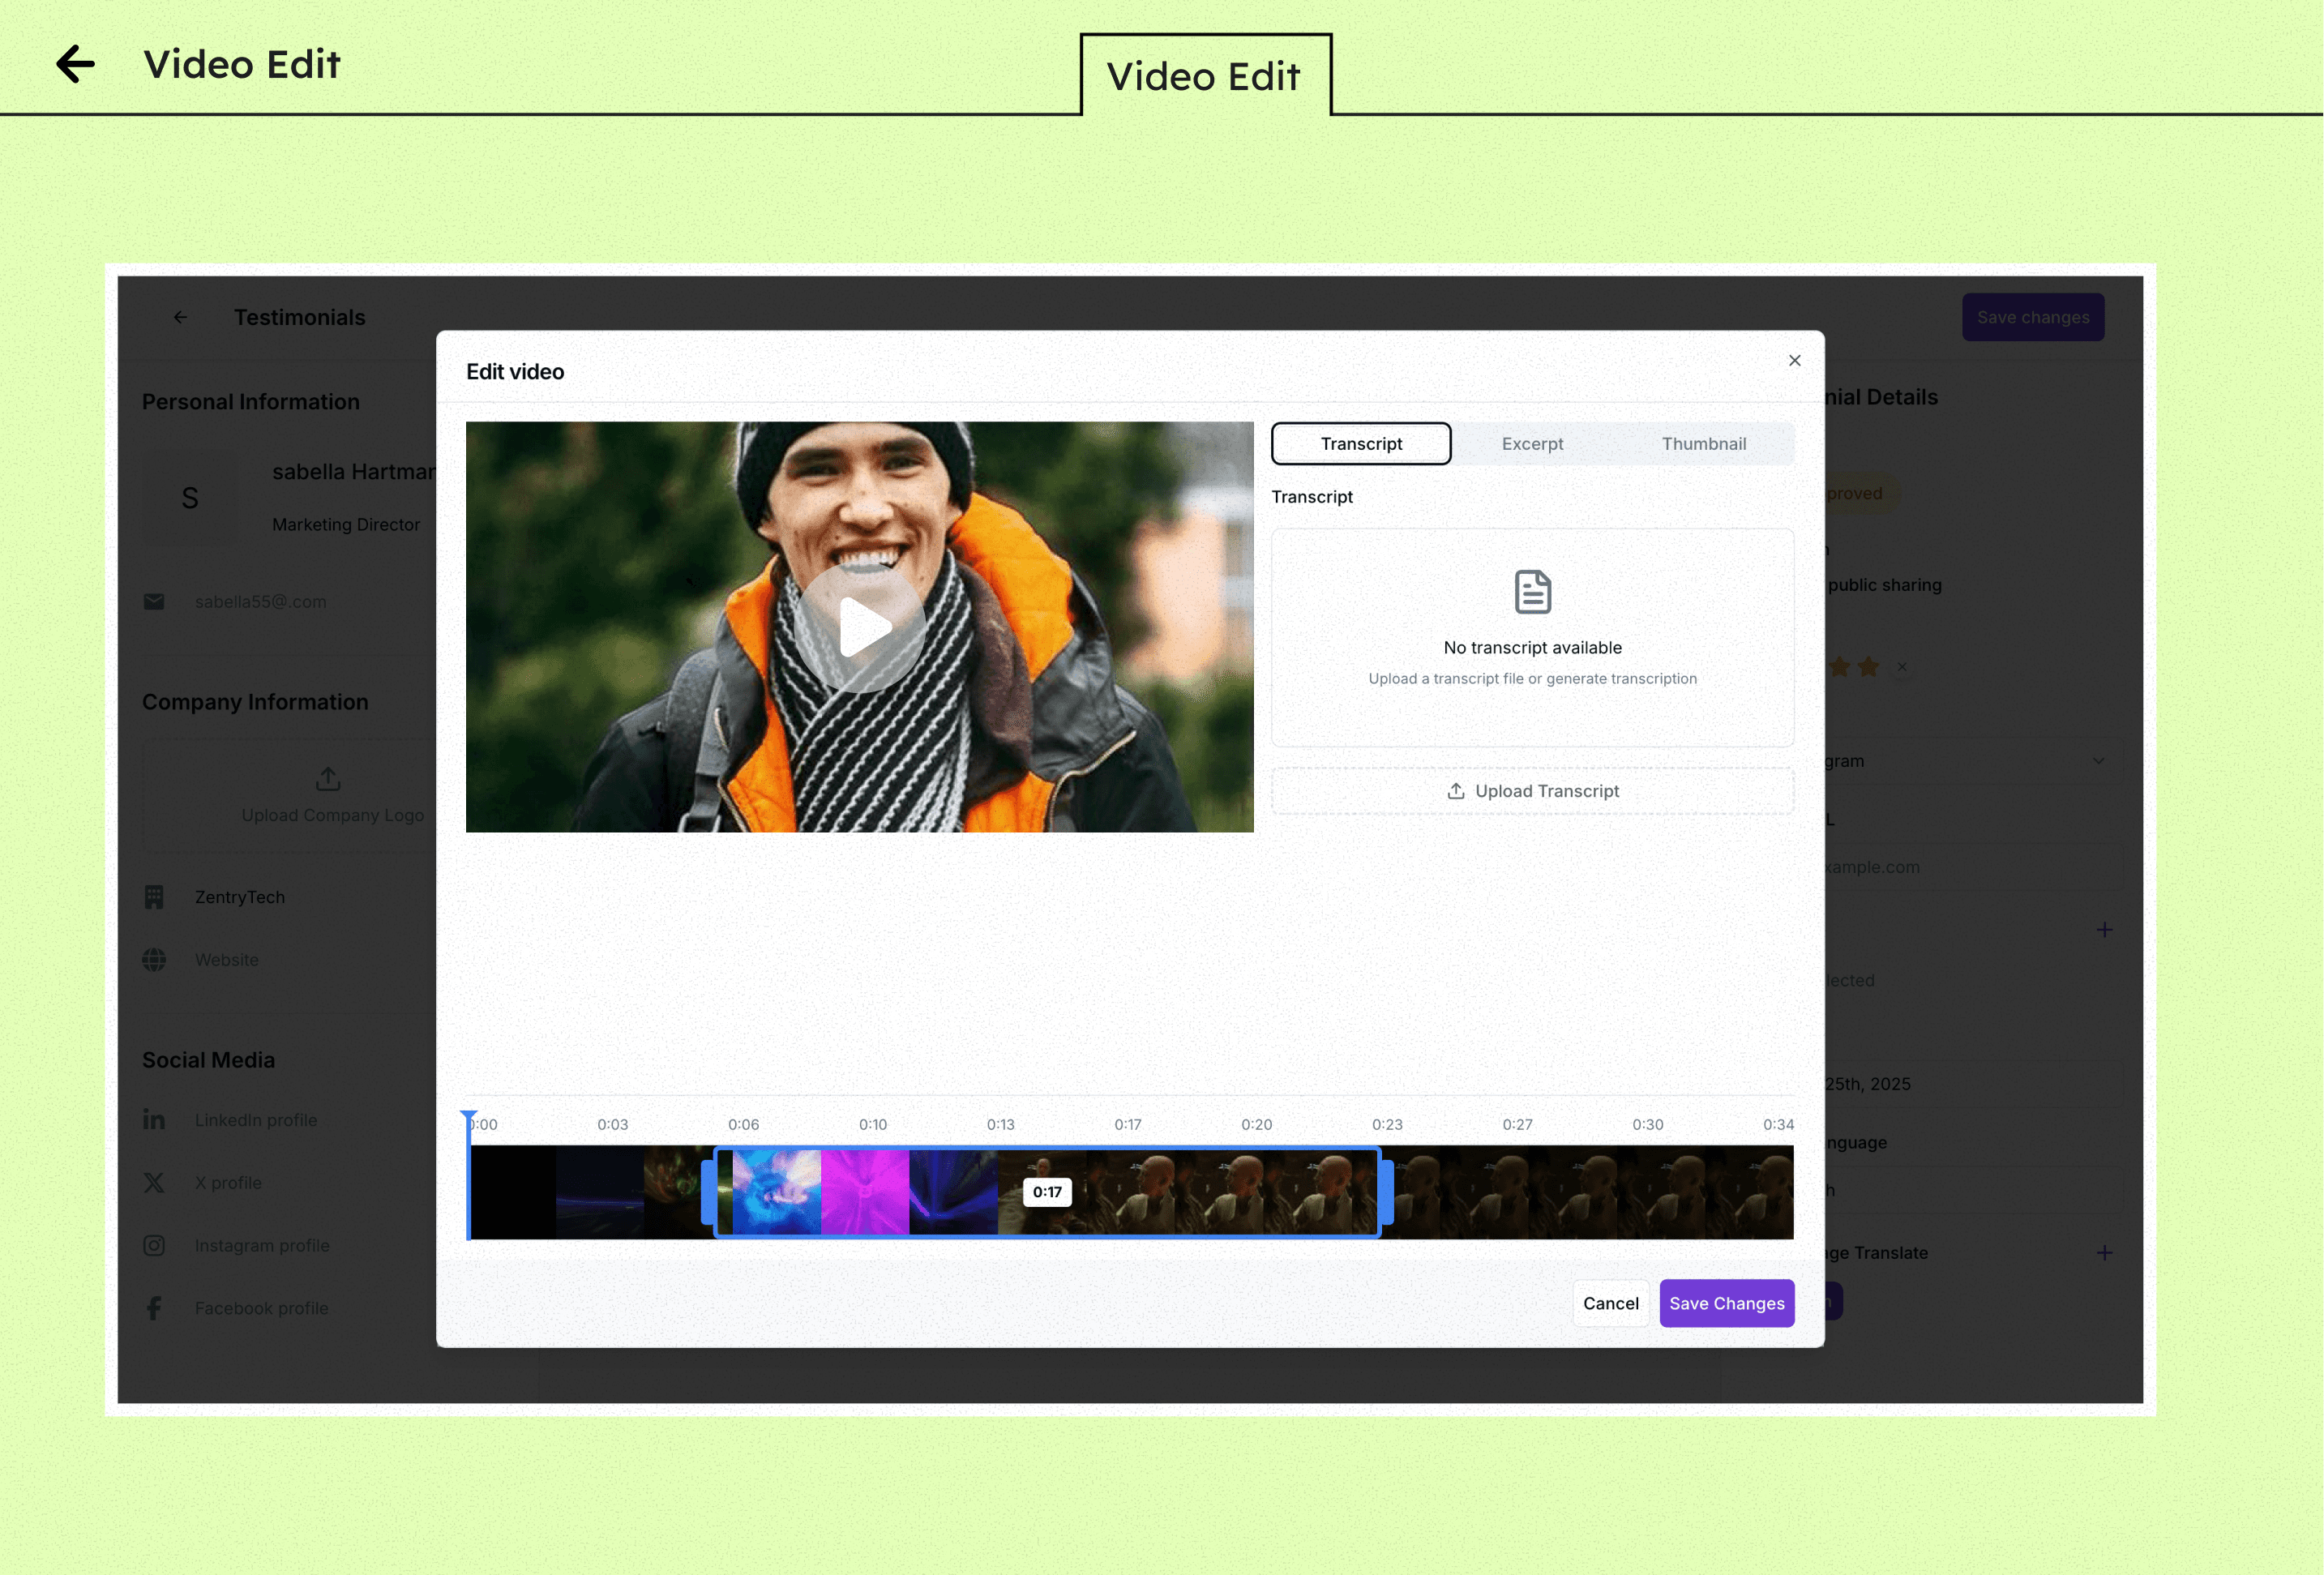The height and width of the screenshot is (1575, 2324).
Task: Click the back arrow next to Video Edit
Action: pyautogui.click(x=75, y=64)
